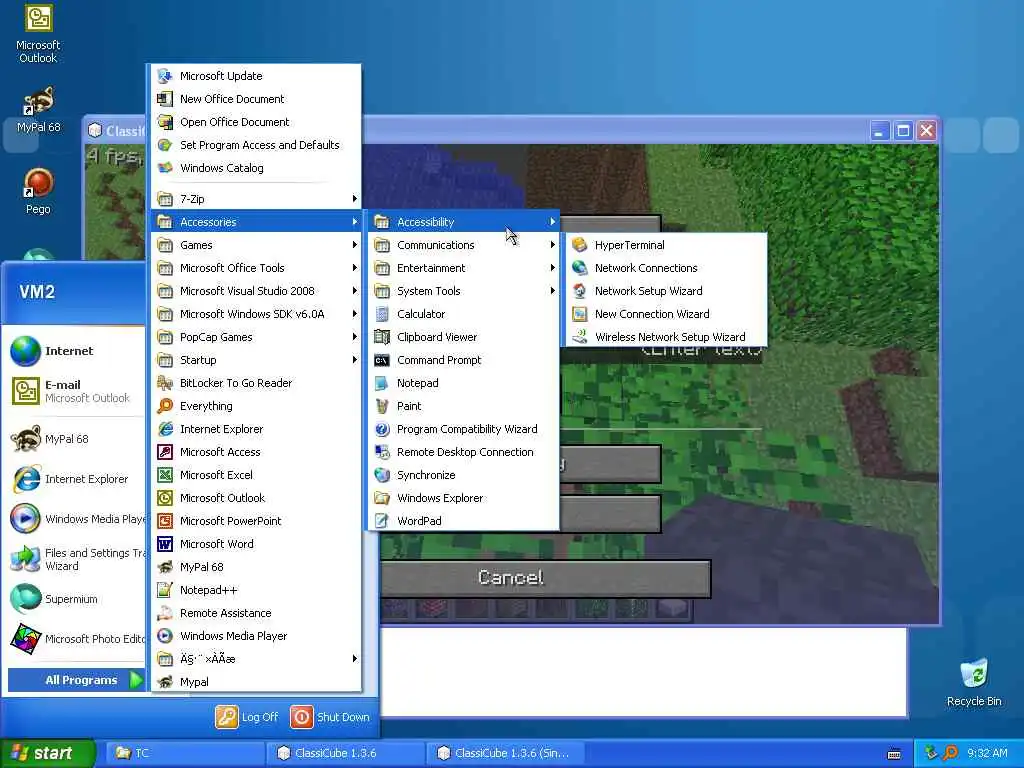Expand System Tools submenu
1024x768 pixels.
click(x=464, y=291)
